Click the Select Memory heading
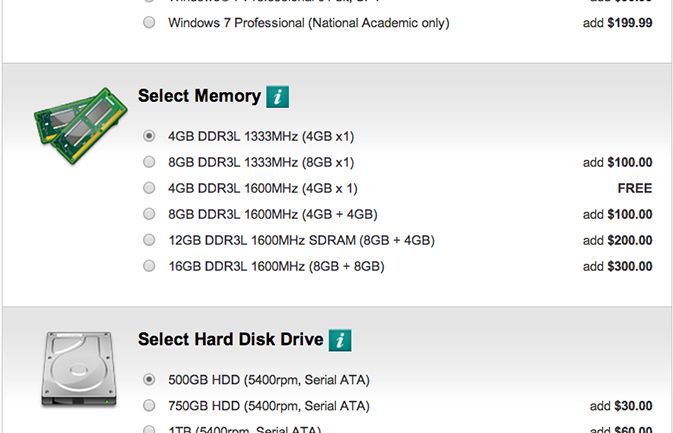 click(x=199, y=97)
